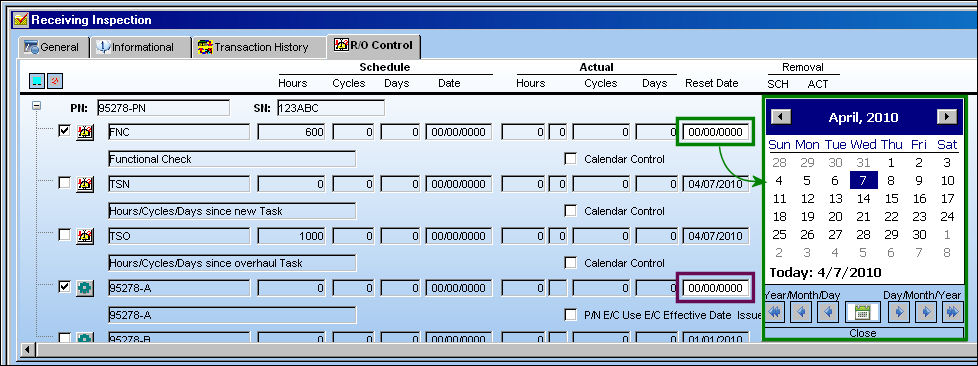The height and width of the screenshot is (366, 978).
Task: Click the PN field containing 95278-PN
Action: [163, 108]
